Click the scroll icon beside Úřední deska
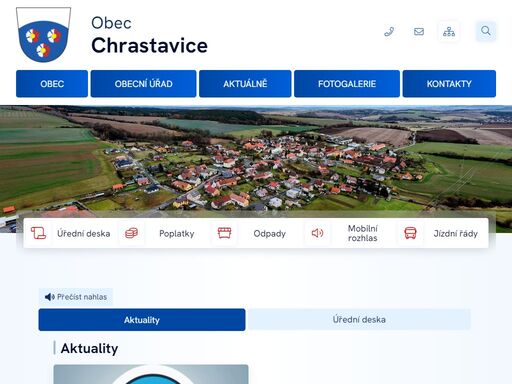512x384 pixels. click(x=38, y=233)
